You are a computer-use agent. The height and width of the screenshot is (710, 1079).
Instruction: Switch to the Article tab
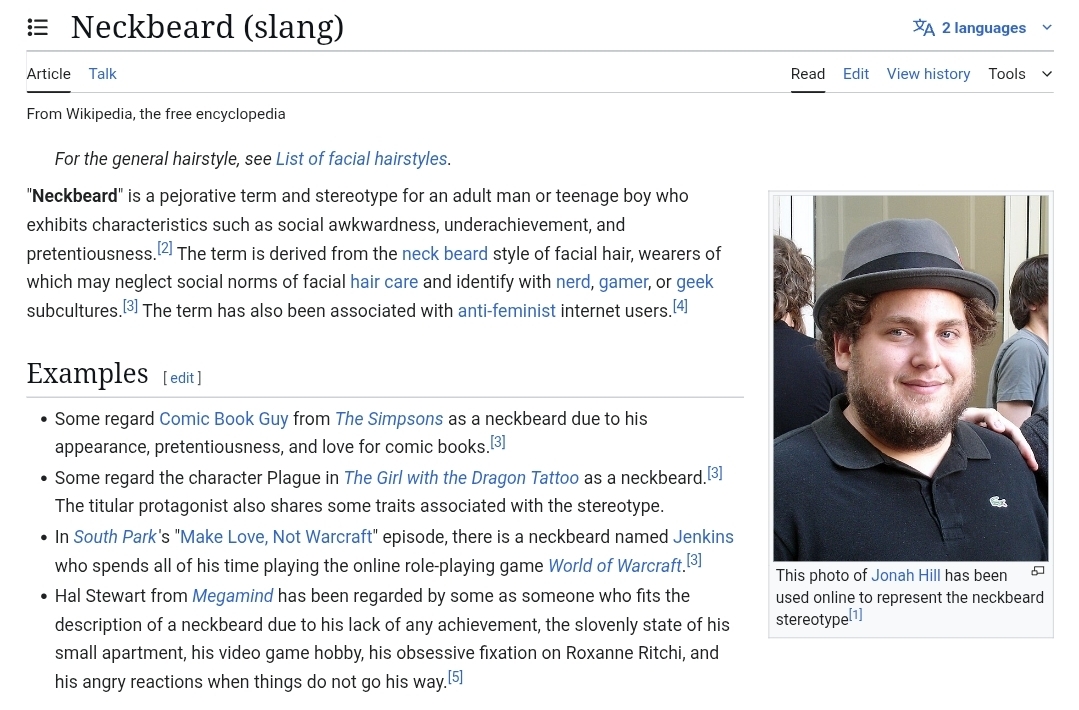point(49,74)
